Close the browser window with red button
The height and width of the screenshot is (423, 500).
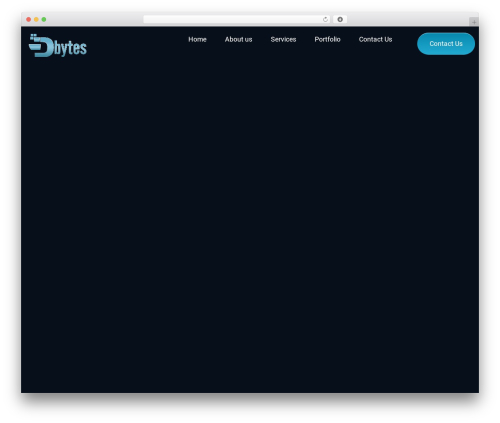click(29, 19)
